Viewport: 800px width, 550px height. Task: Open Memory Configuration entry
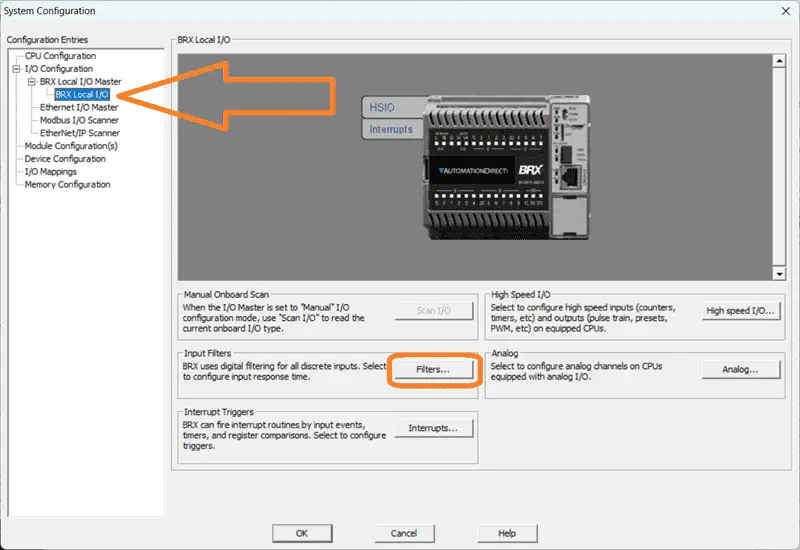pyautogui.click(x=67, y=184)
